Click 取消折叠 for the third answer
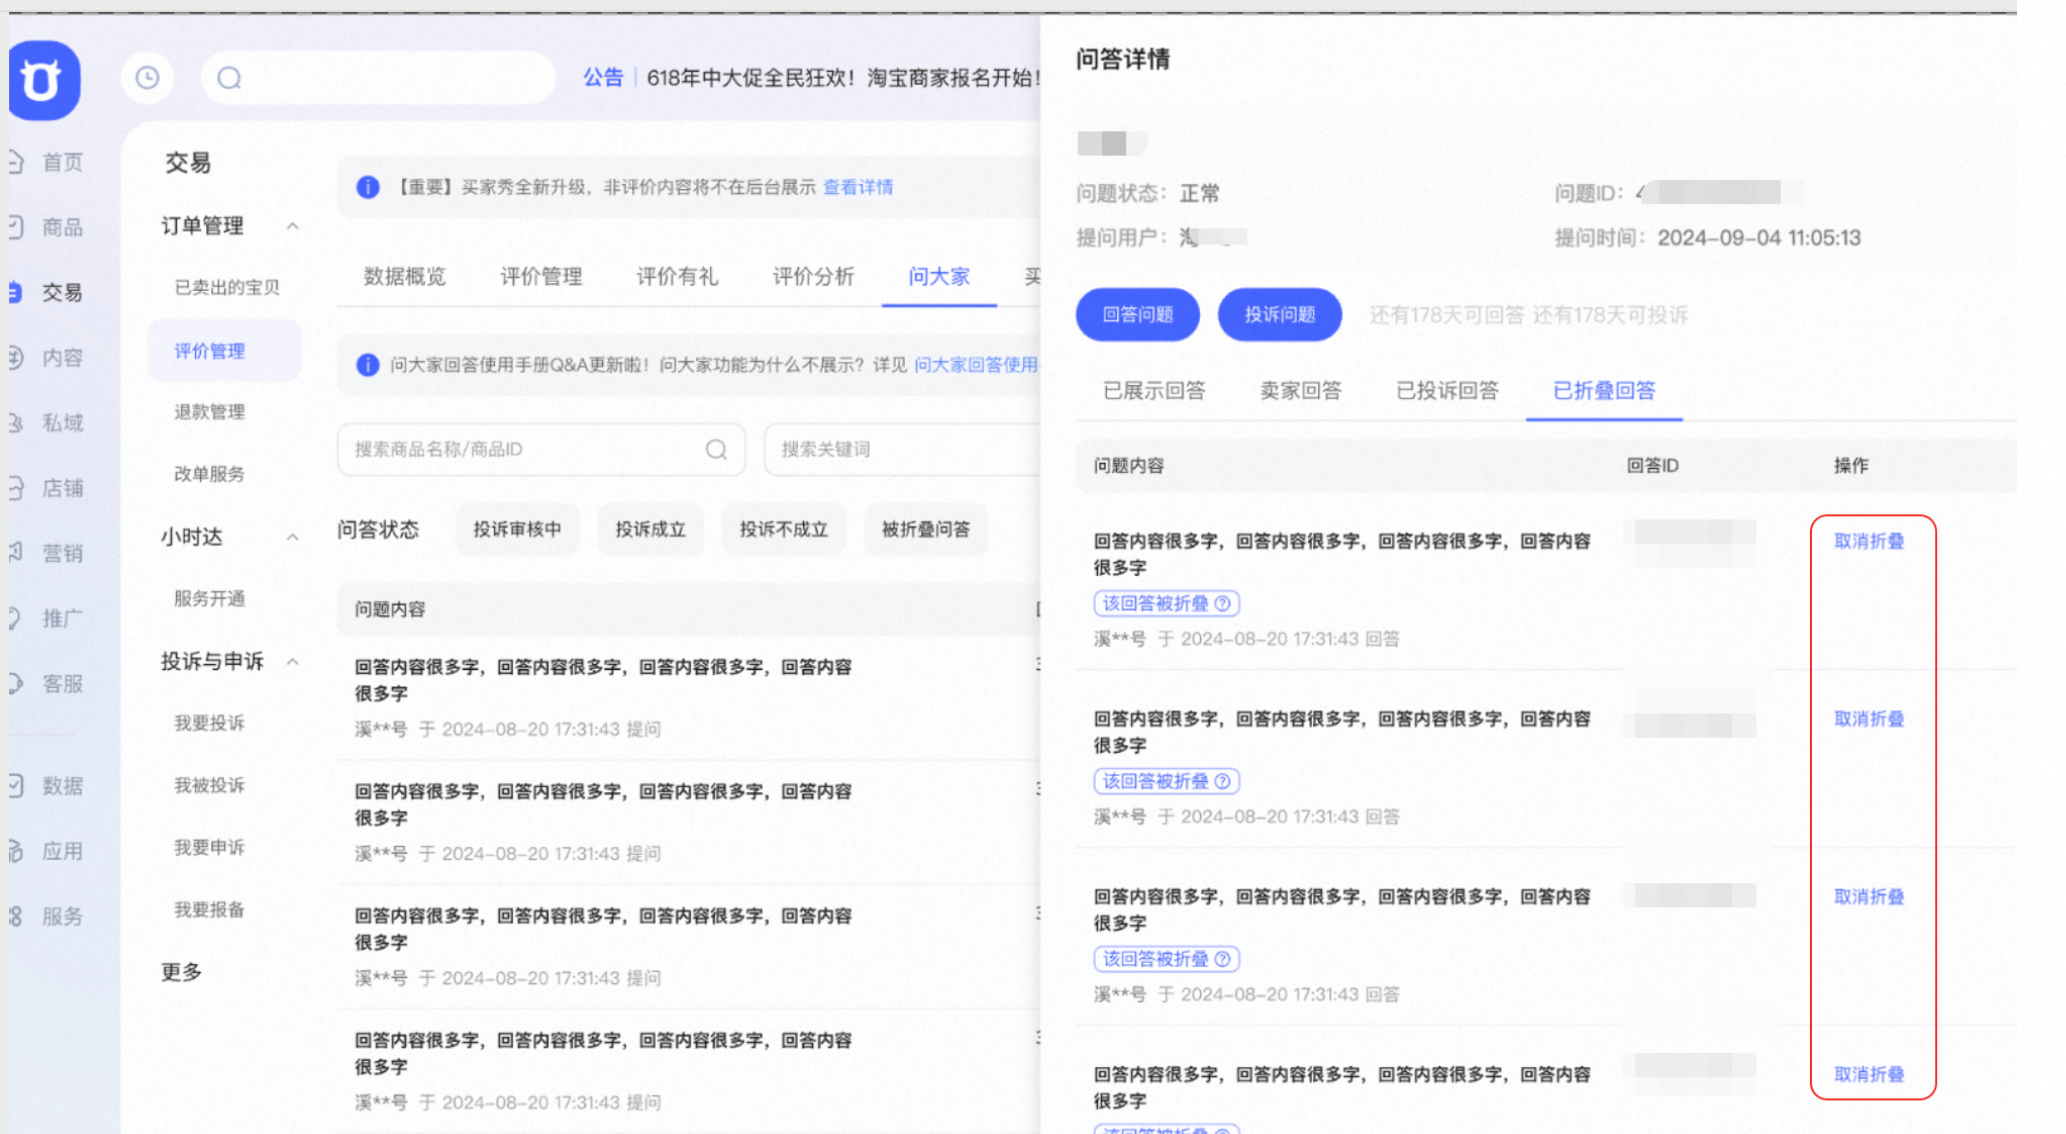 (x=1869, y=897)
